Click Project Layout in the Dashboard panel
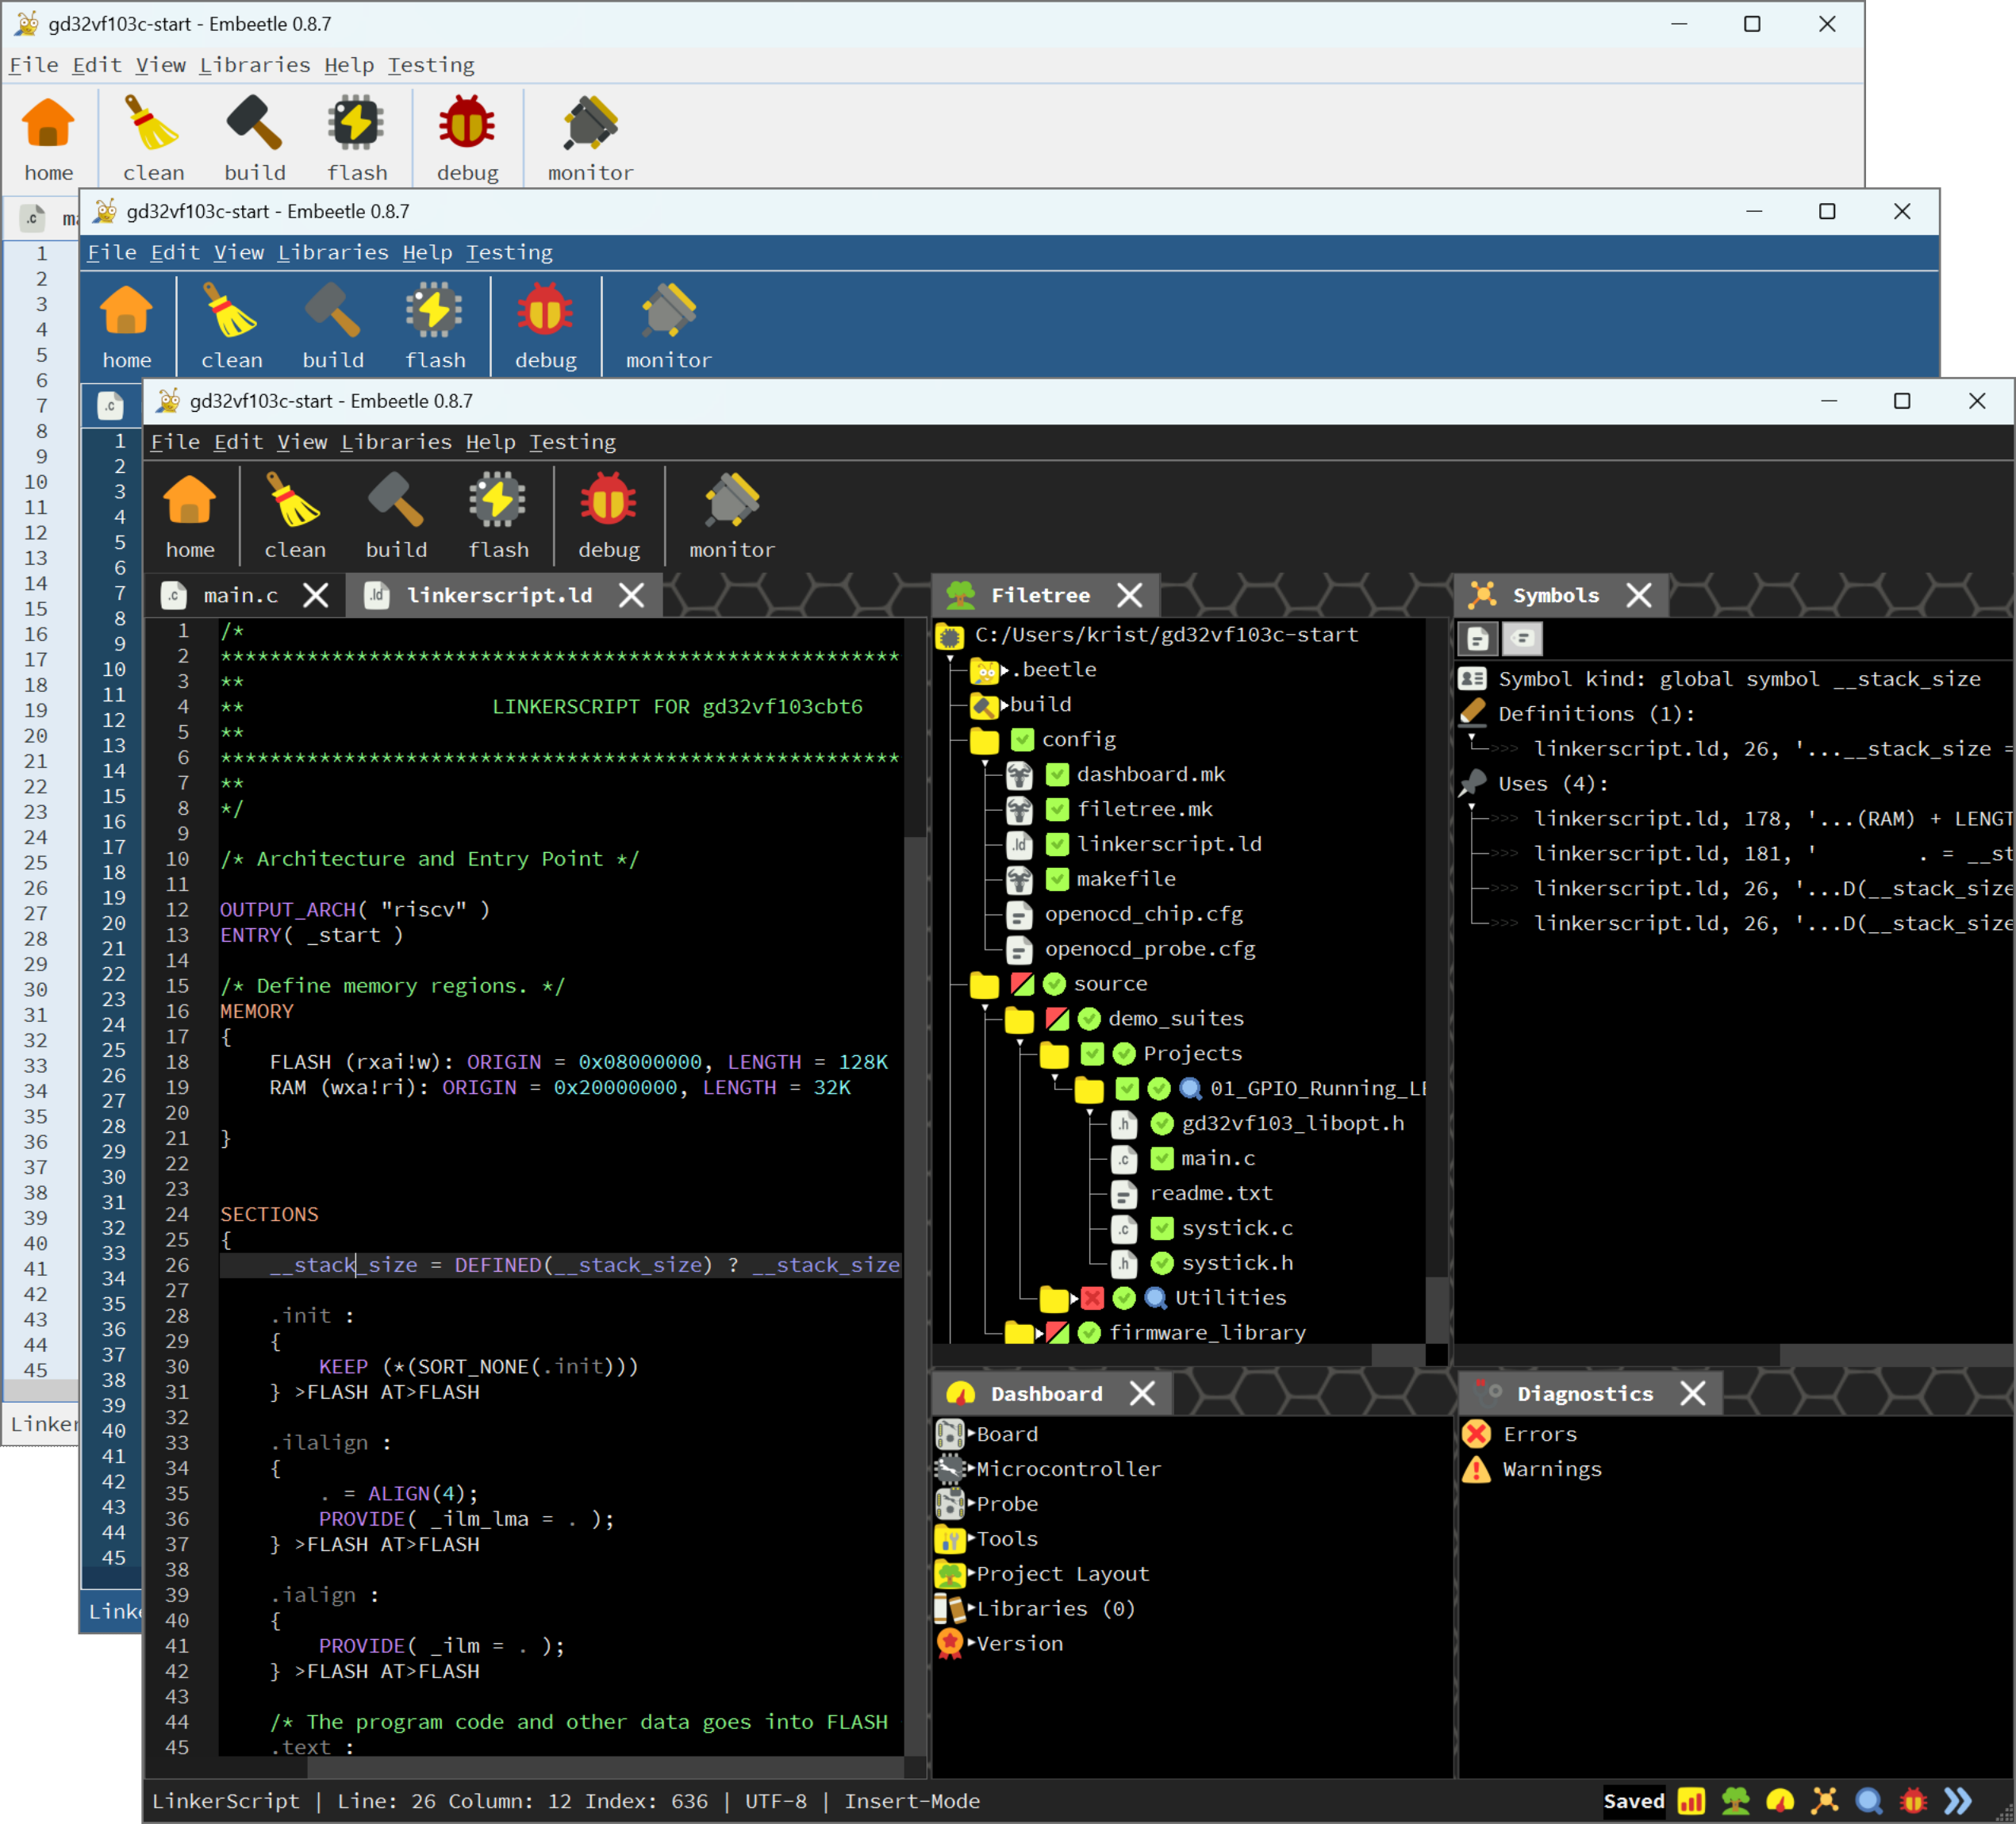Screen dimensions: 2016x1824 (x=1061, y=1573)
